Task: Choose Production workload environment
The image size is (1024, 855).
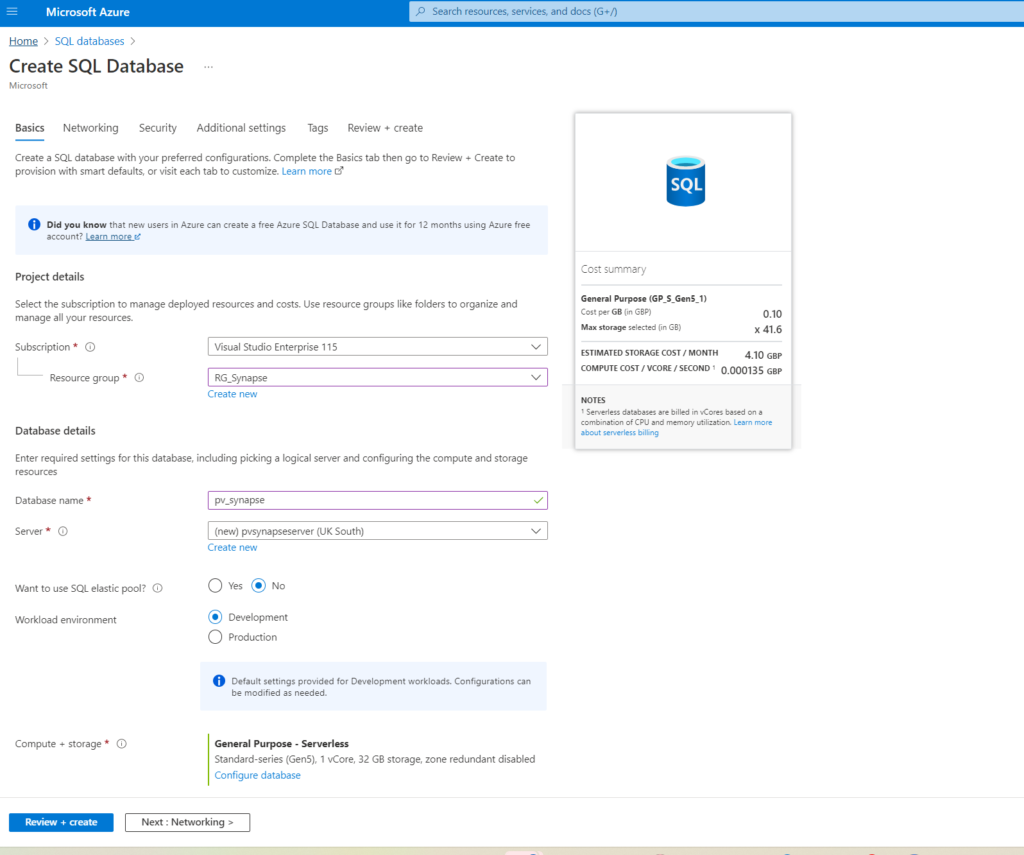Action: 215,637
